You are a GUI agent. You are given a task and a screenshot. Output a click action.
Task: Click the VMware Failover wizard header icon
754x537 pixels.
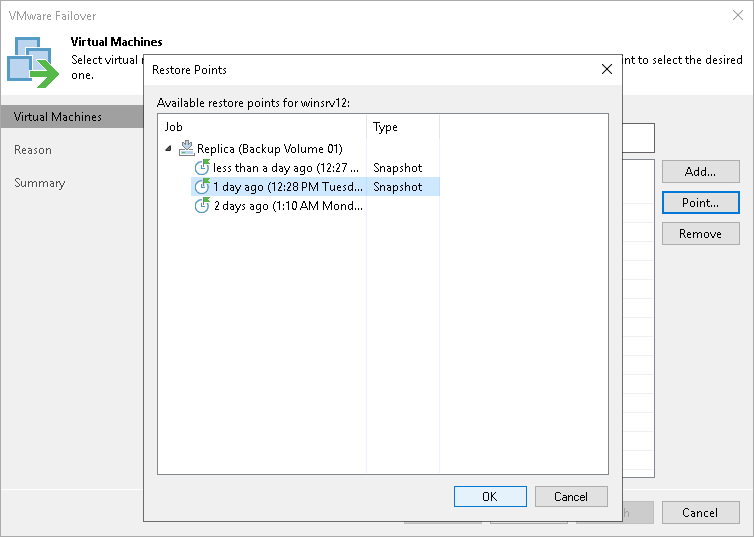[33, 62]
